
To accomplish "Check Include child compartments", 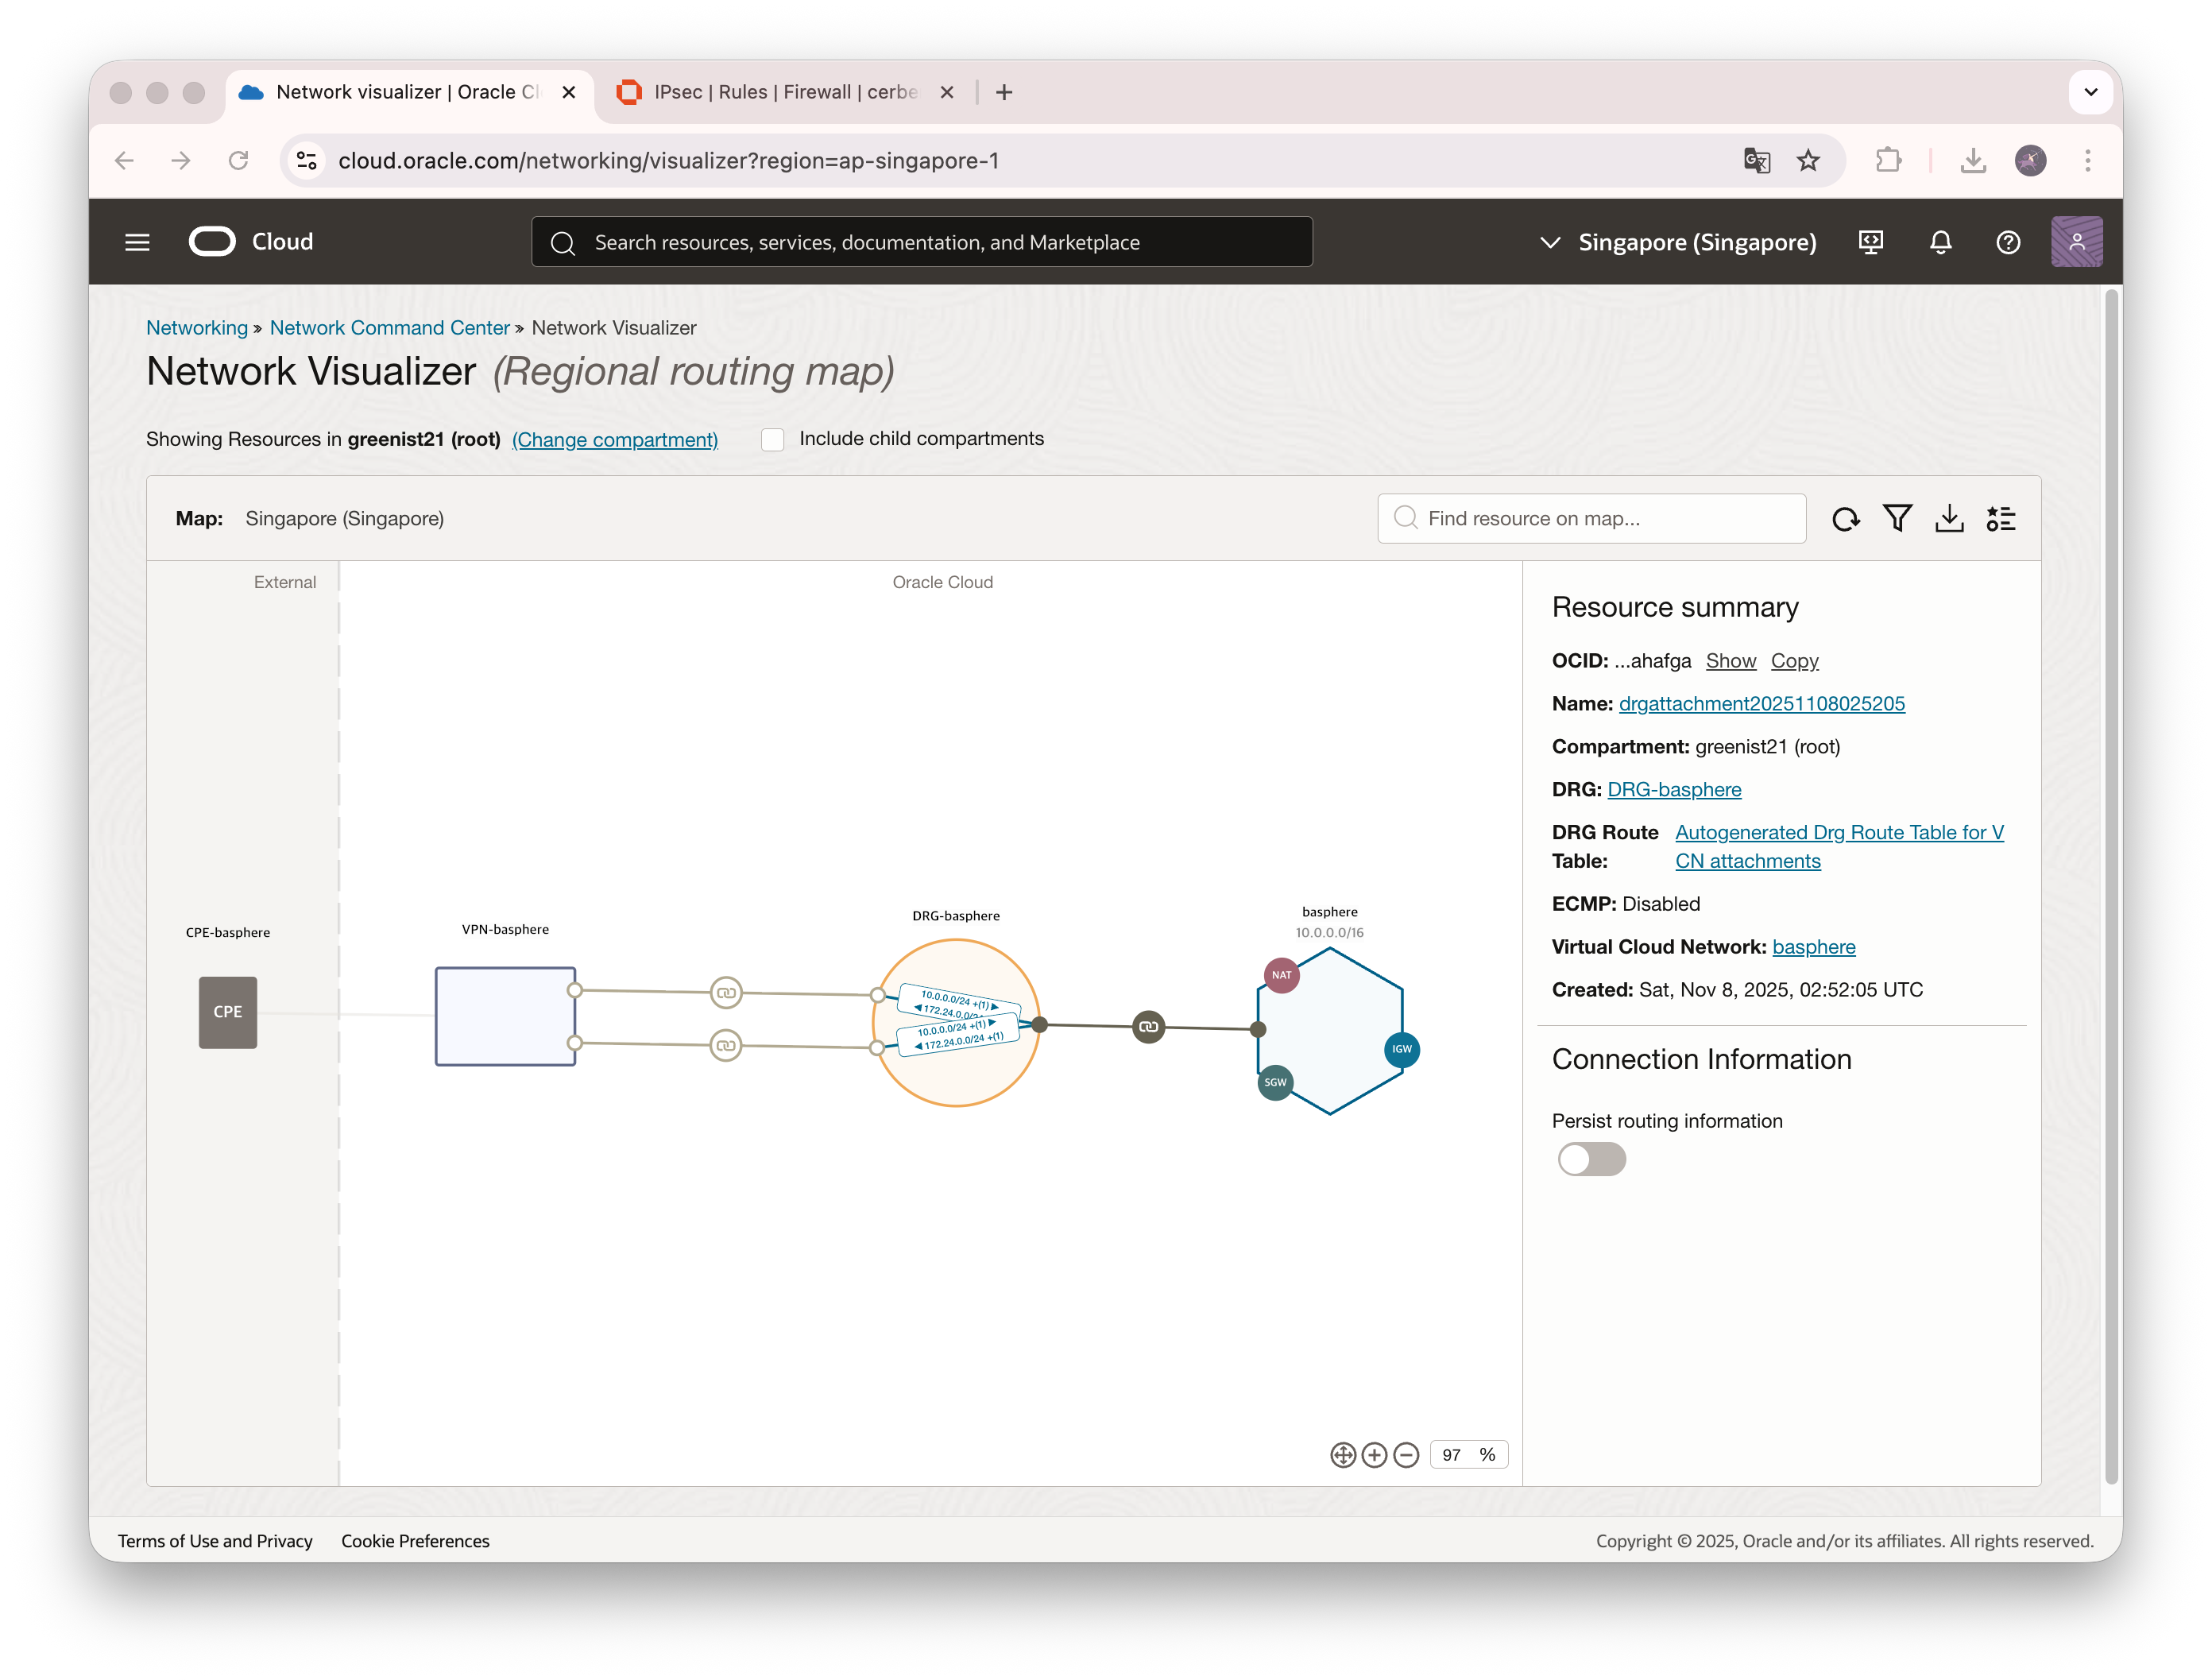I will (x=773, y=439).
